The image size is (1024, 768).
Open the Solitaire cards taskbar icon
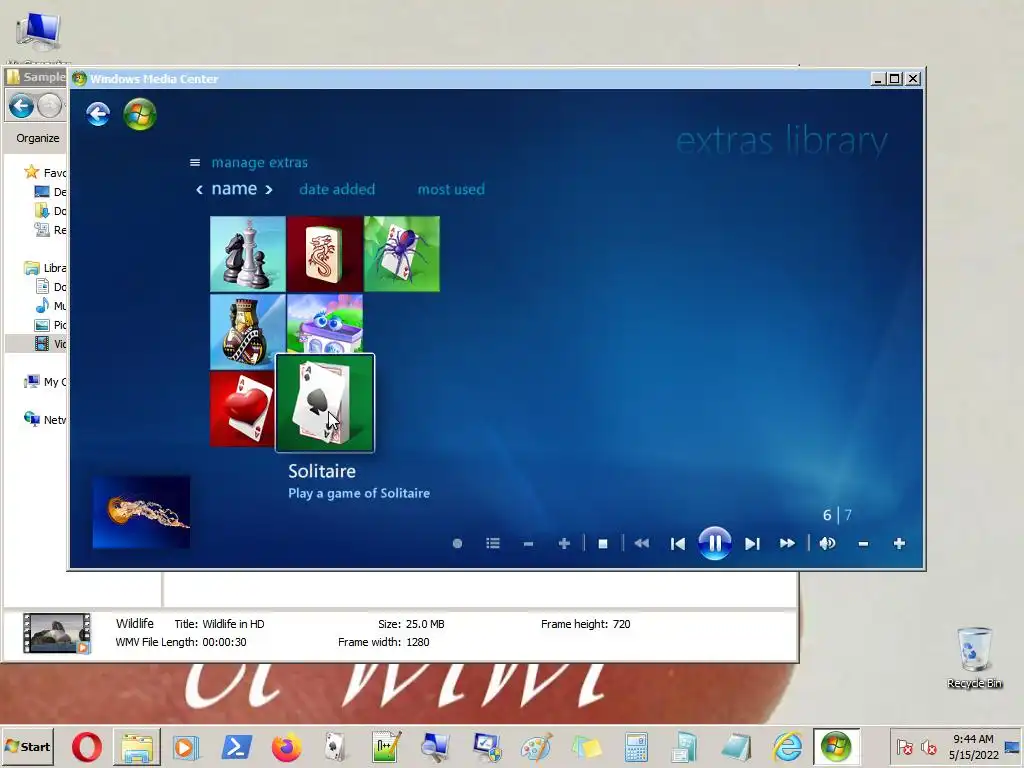[335, 747]
